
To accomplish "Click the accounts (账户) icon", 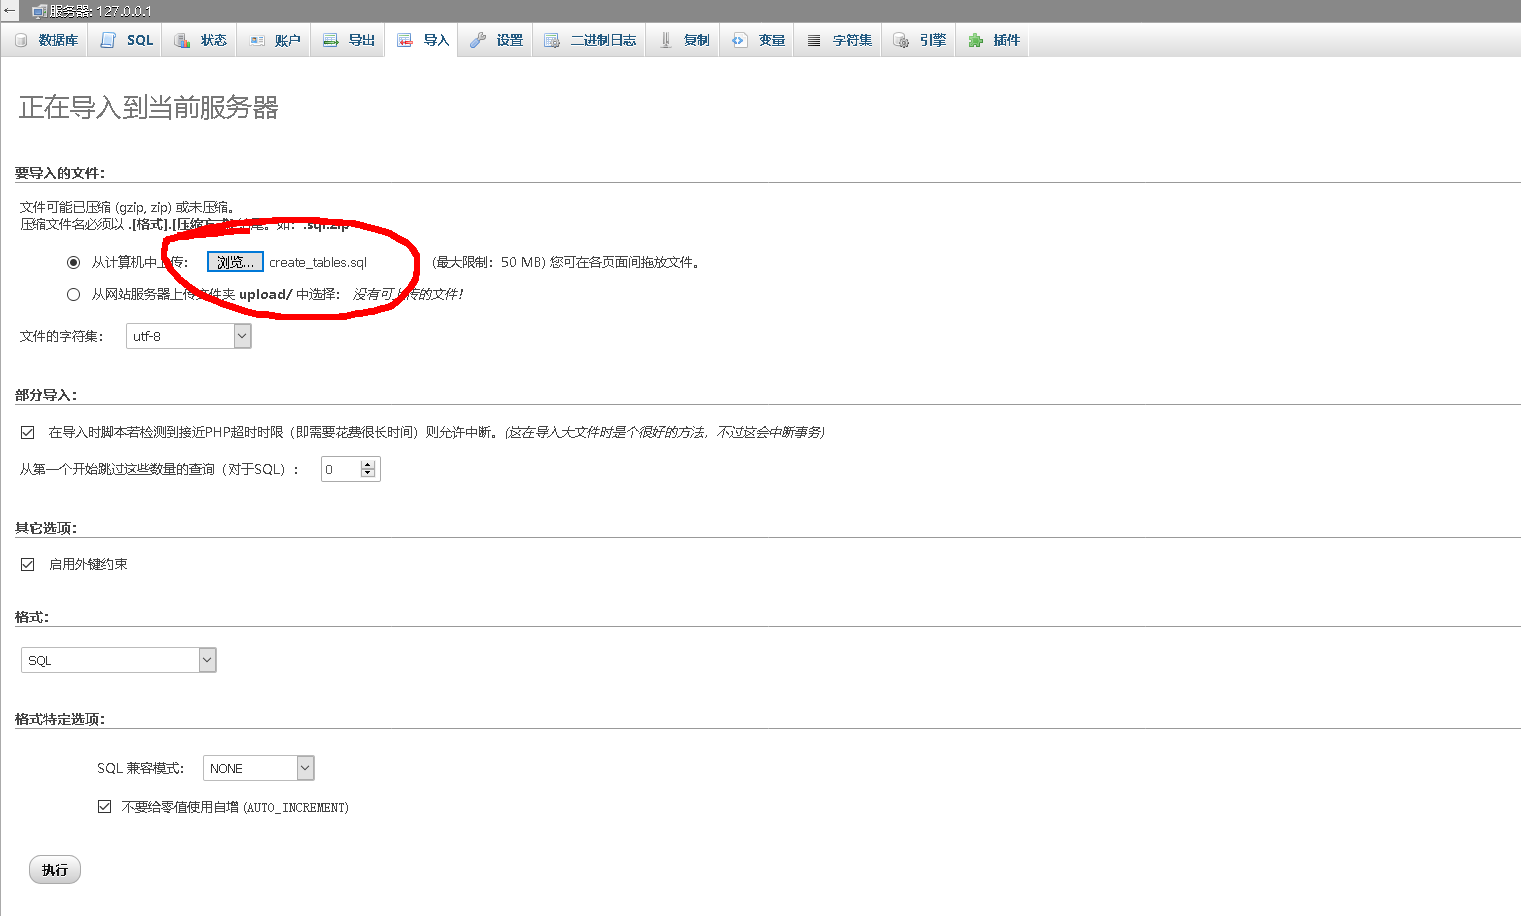I will [257, 40].
